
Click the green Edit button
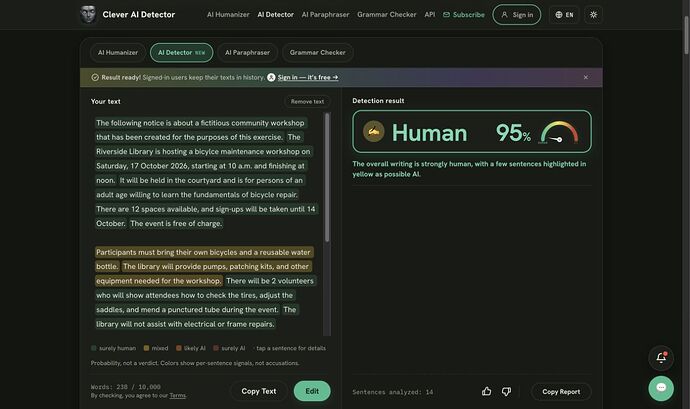point(312,391)
